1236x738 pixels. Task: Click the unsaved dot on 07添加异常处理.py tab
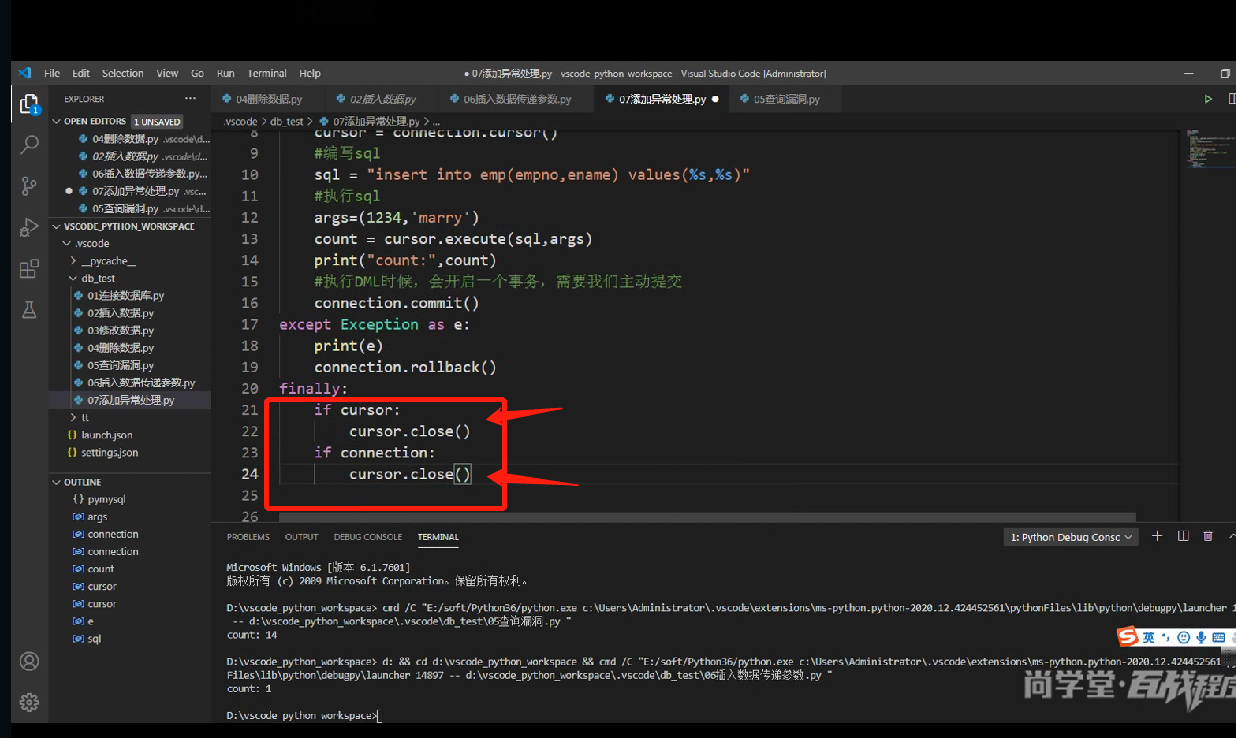coord(715,99)
